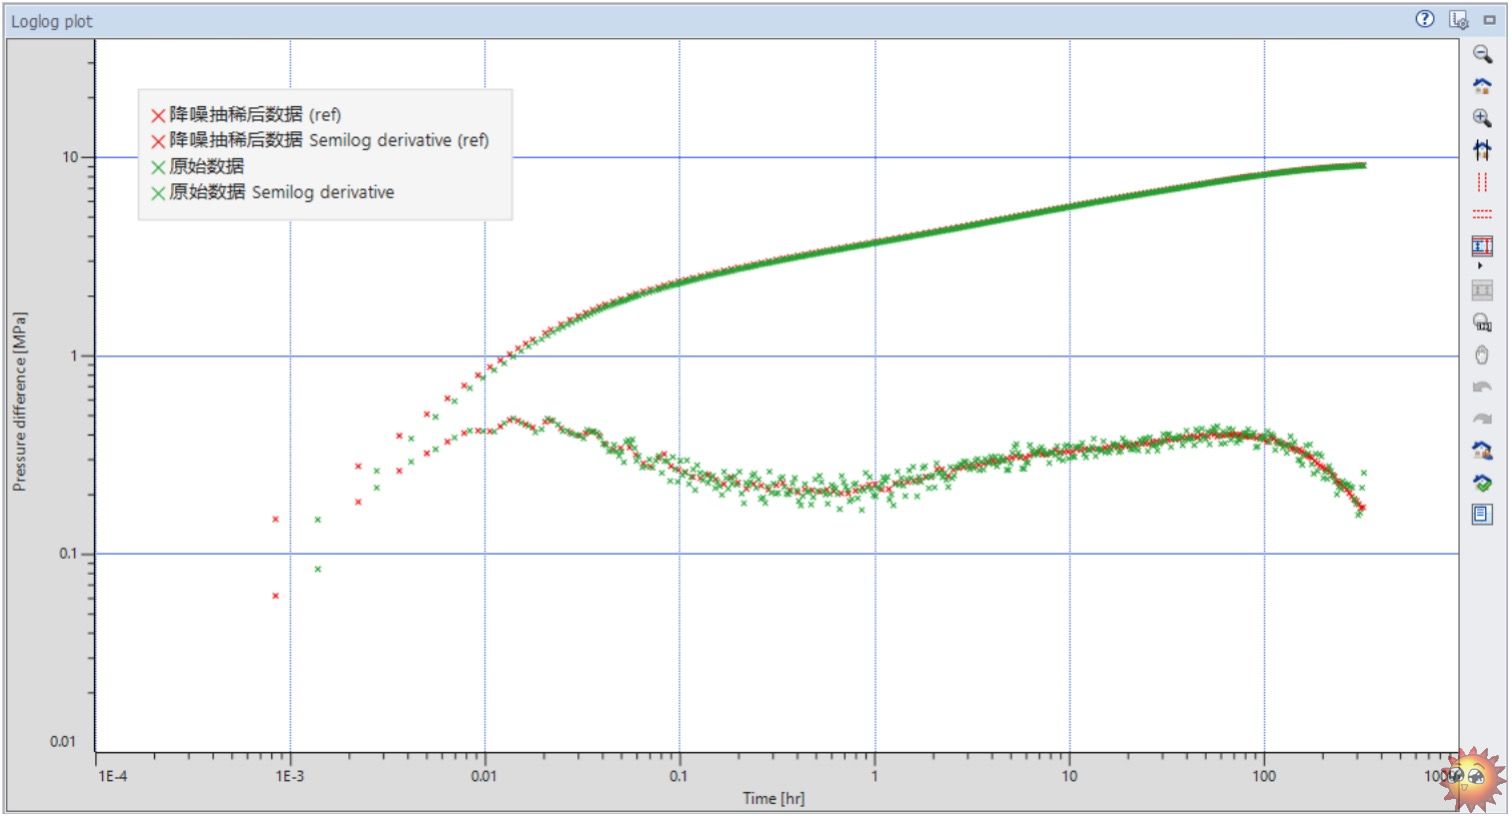Click the x-axis tick label '1E-4'
The width and height of the screenshot is (1512, 818).
coord(112,776)
